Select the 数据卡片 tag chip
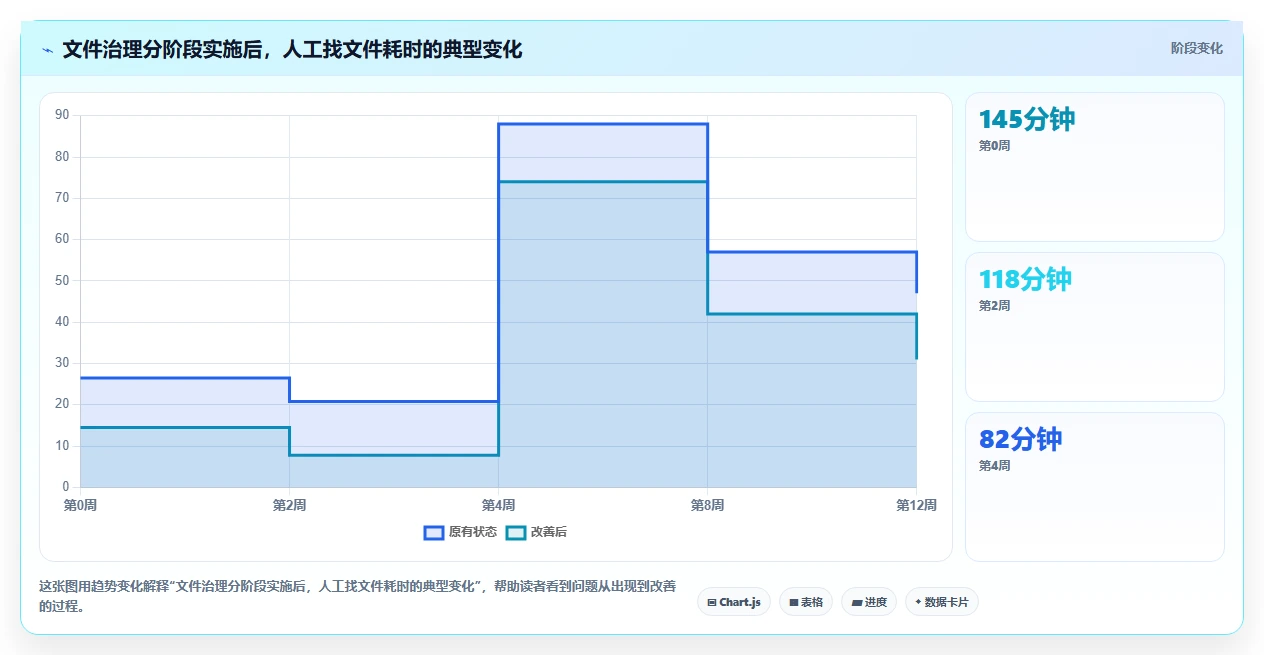The width and height of the screenshot is (1264, 655). pyautogui.click(x=942, y=602)
